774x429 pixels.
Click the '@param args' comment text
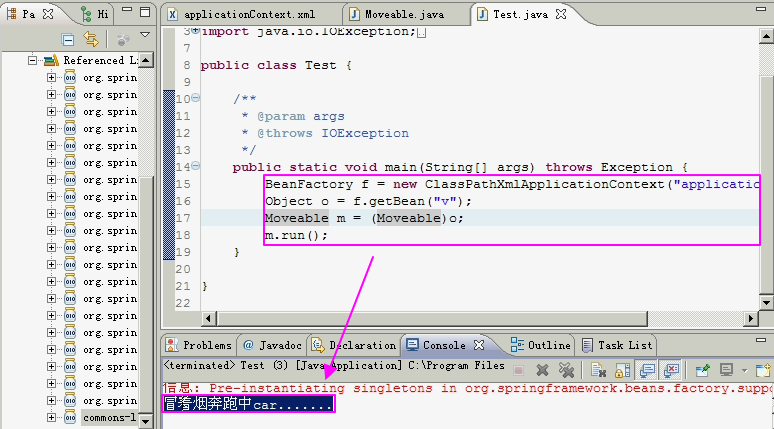click(301, 117)
